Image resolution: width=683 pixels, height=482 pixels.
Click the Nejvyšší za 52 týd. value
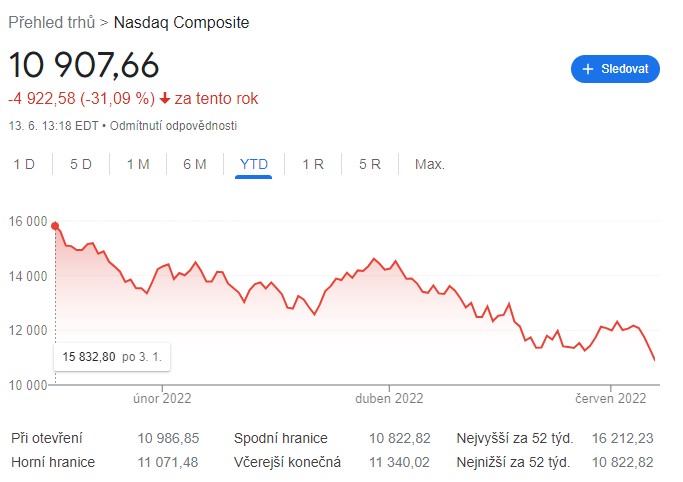(622, 439)
